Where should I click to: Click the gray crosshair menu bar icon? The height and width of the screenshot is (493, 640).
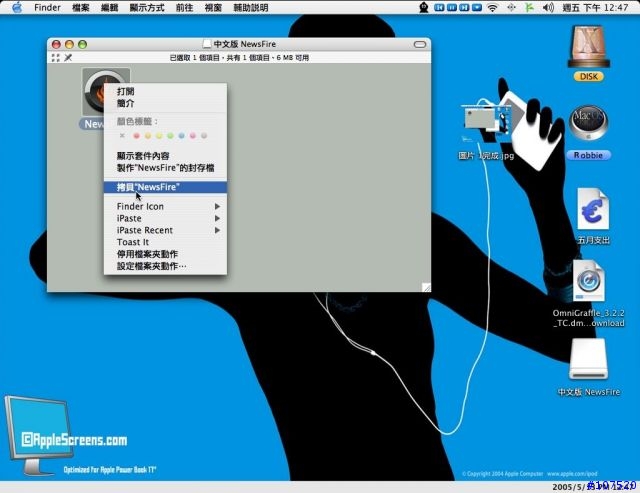pyautogui.click(x=511, y=7)
